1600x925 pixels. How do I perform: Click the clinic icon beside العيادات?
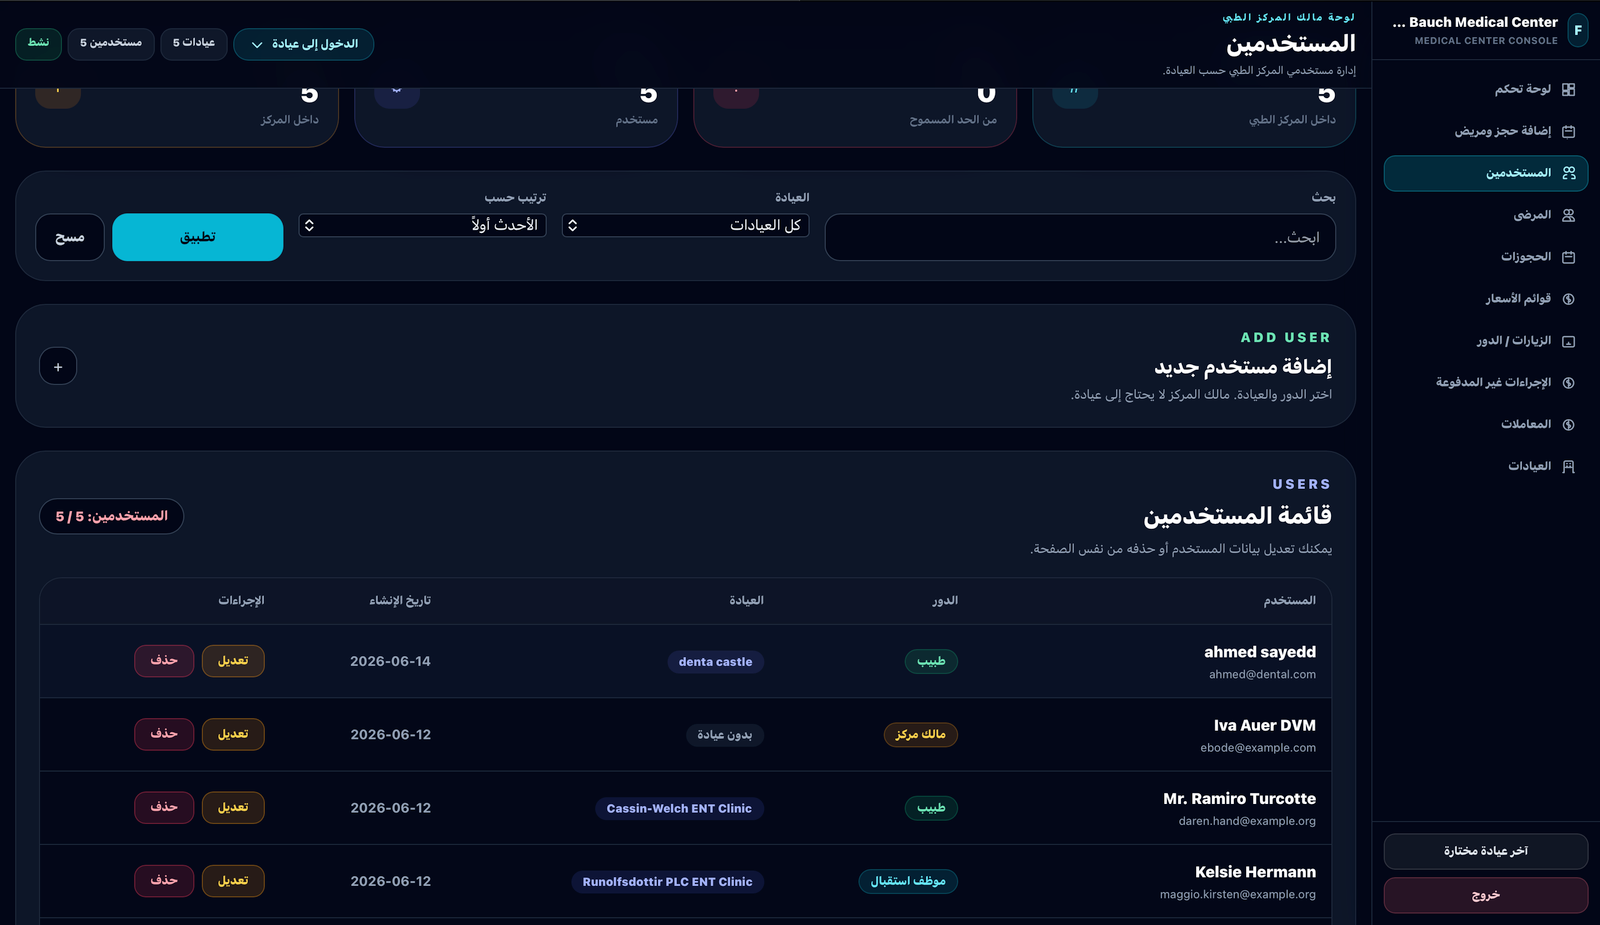tap(1568, 467)
